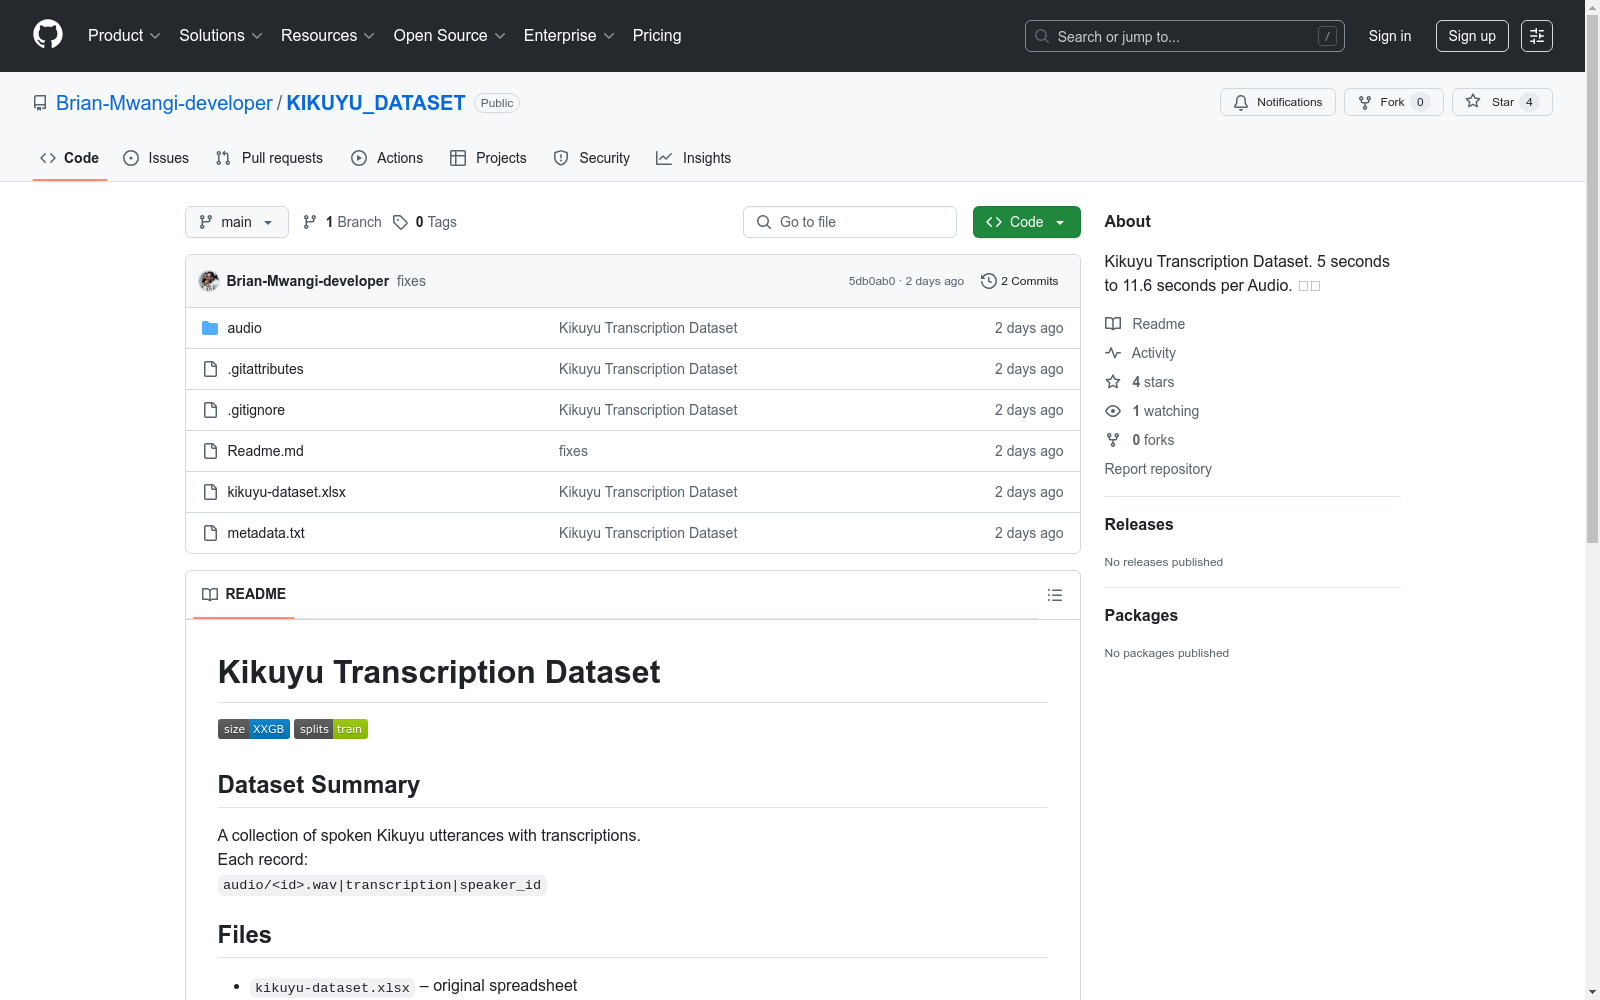
Task: Open the Security tab
Action: click(x=592, y=158)
